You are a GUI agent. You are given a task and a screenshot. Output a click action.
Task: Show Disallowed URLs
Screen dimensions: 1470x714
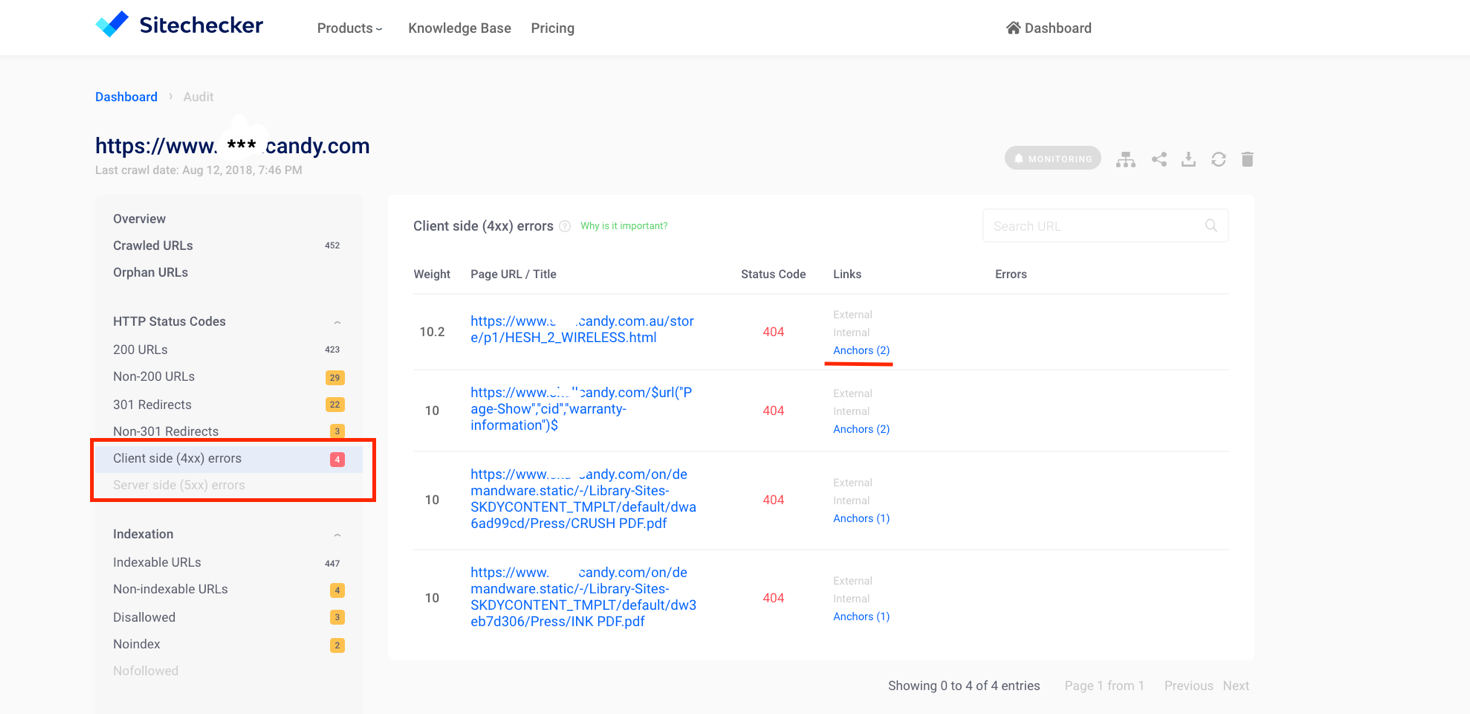pos(144,618)
